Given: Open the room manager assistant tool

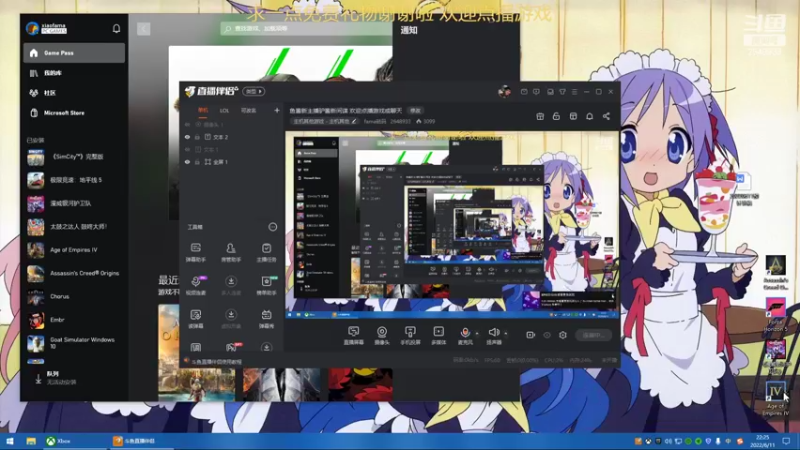Looking at the screenshot, I should 231,252.
